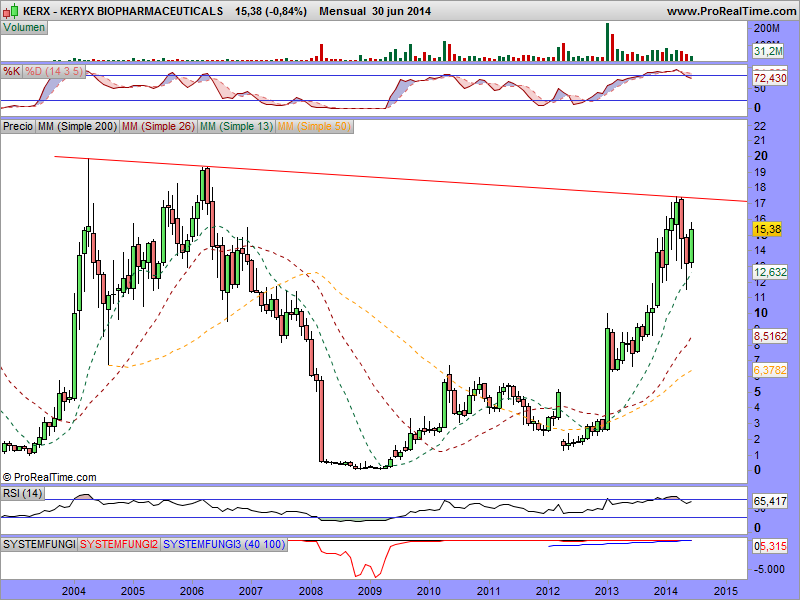Click the SYSTEMFUNGI2 indicator label
Screen dimensions: 800x600
tap(119, 544)
